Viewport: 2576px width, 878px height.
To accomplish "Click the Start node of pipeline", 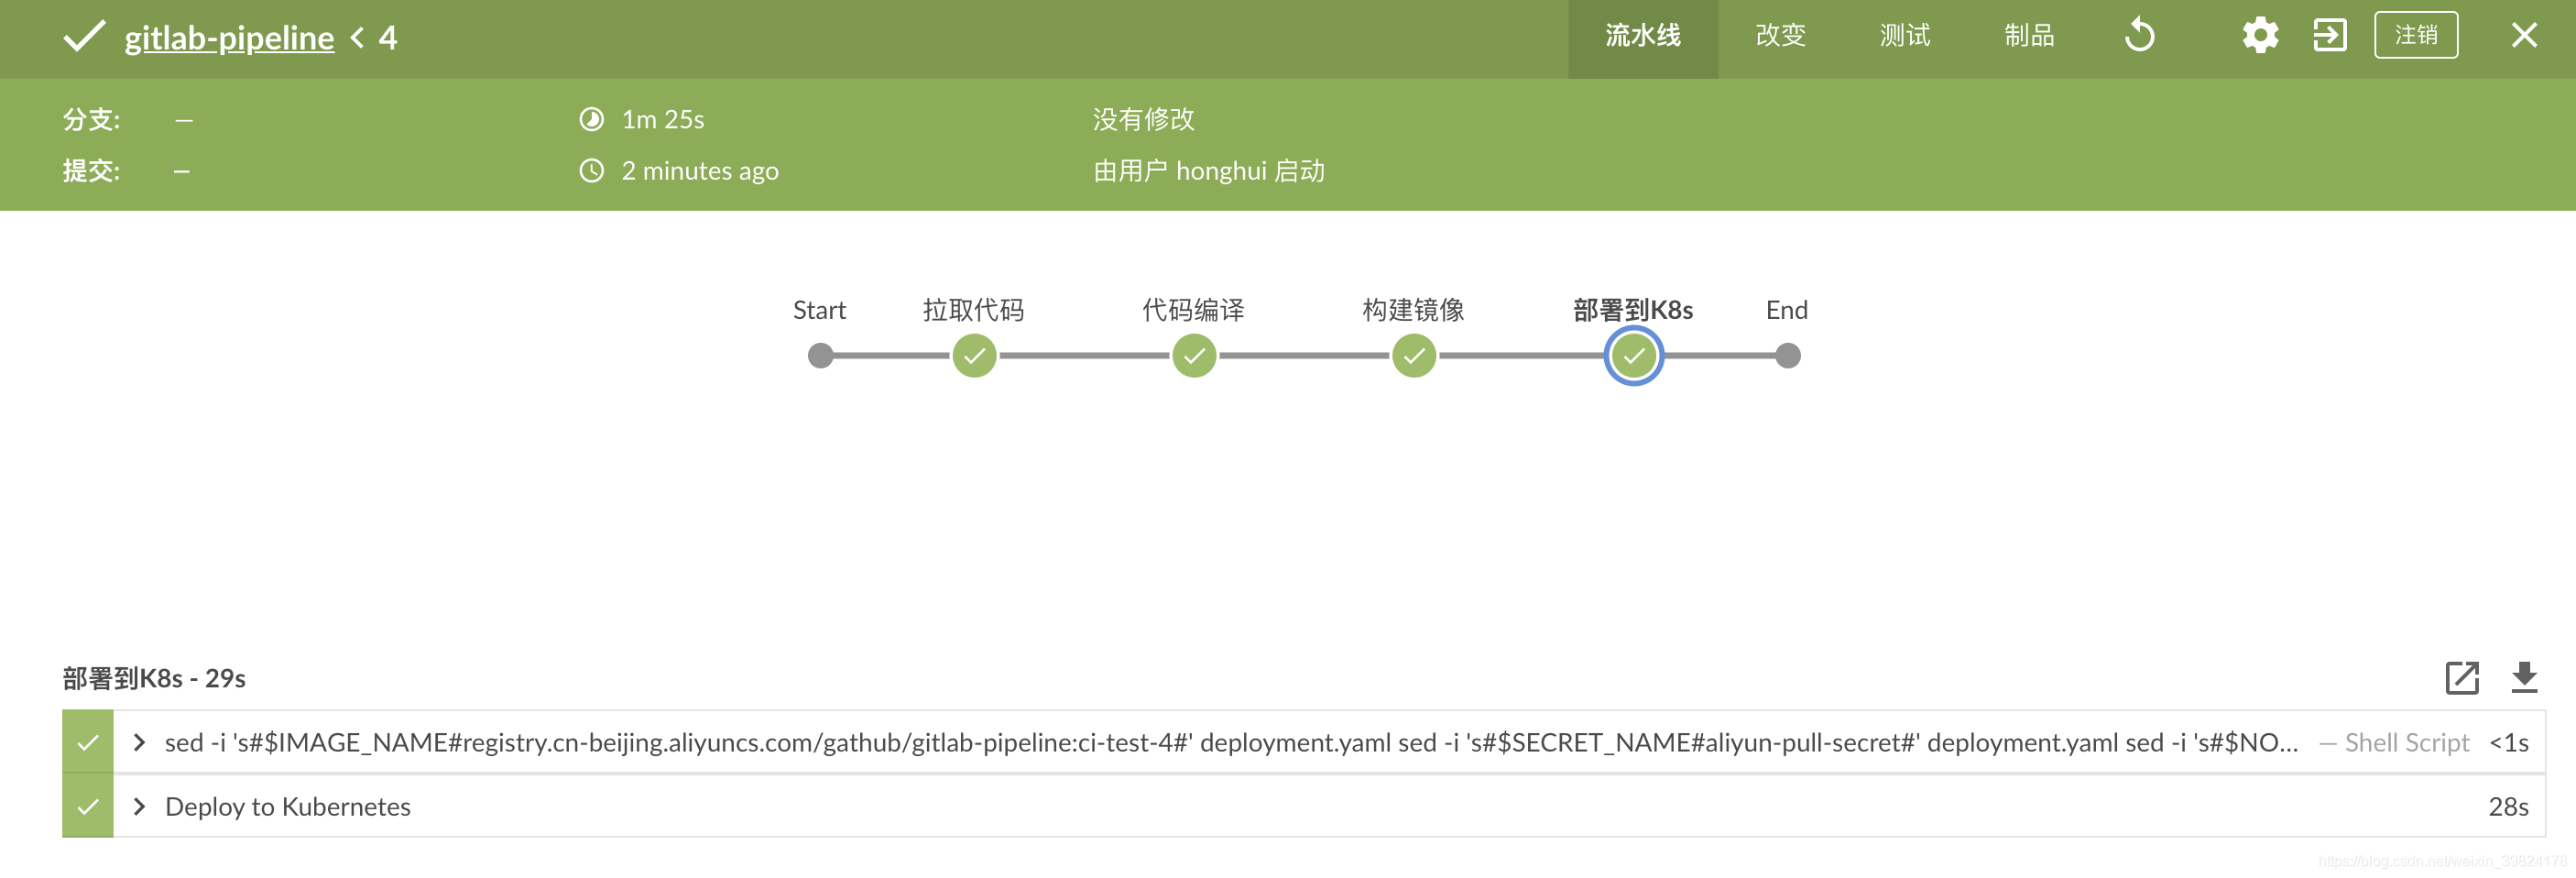I will tap(820, 356).
